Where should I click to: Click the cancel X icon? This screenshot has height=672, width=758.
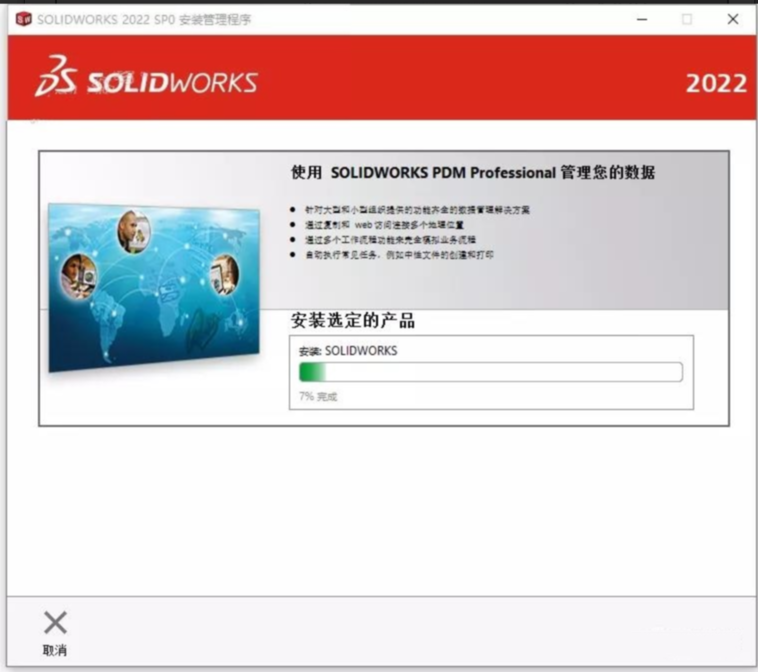[x=55, y=623]
